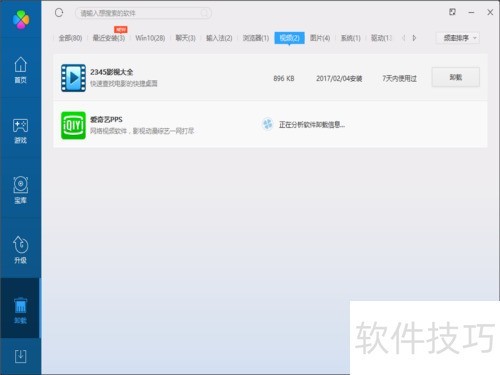Switch to the 输入法(2) tab
The image size is (500, 375).
(219, 38)
